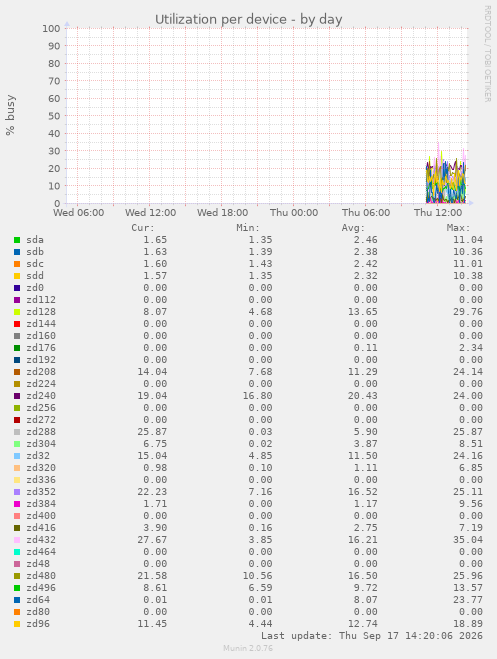497x659 pixels.
Task: Click the 'zd80' device label
Action: point(38,612)
